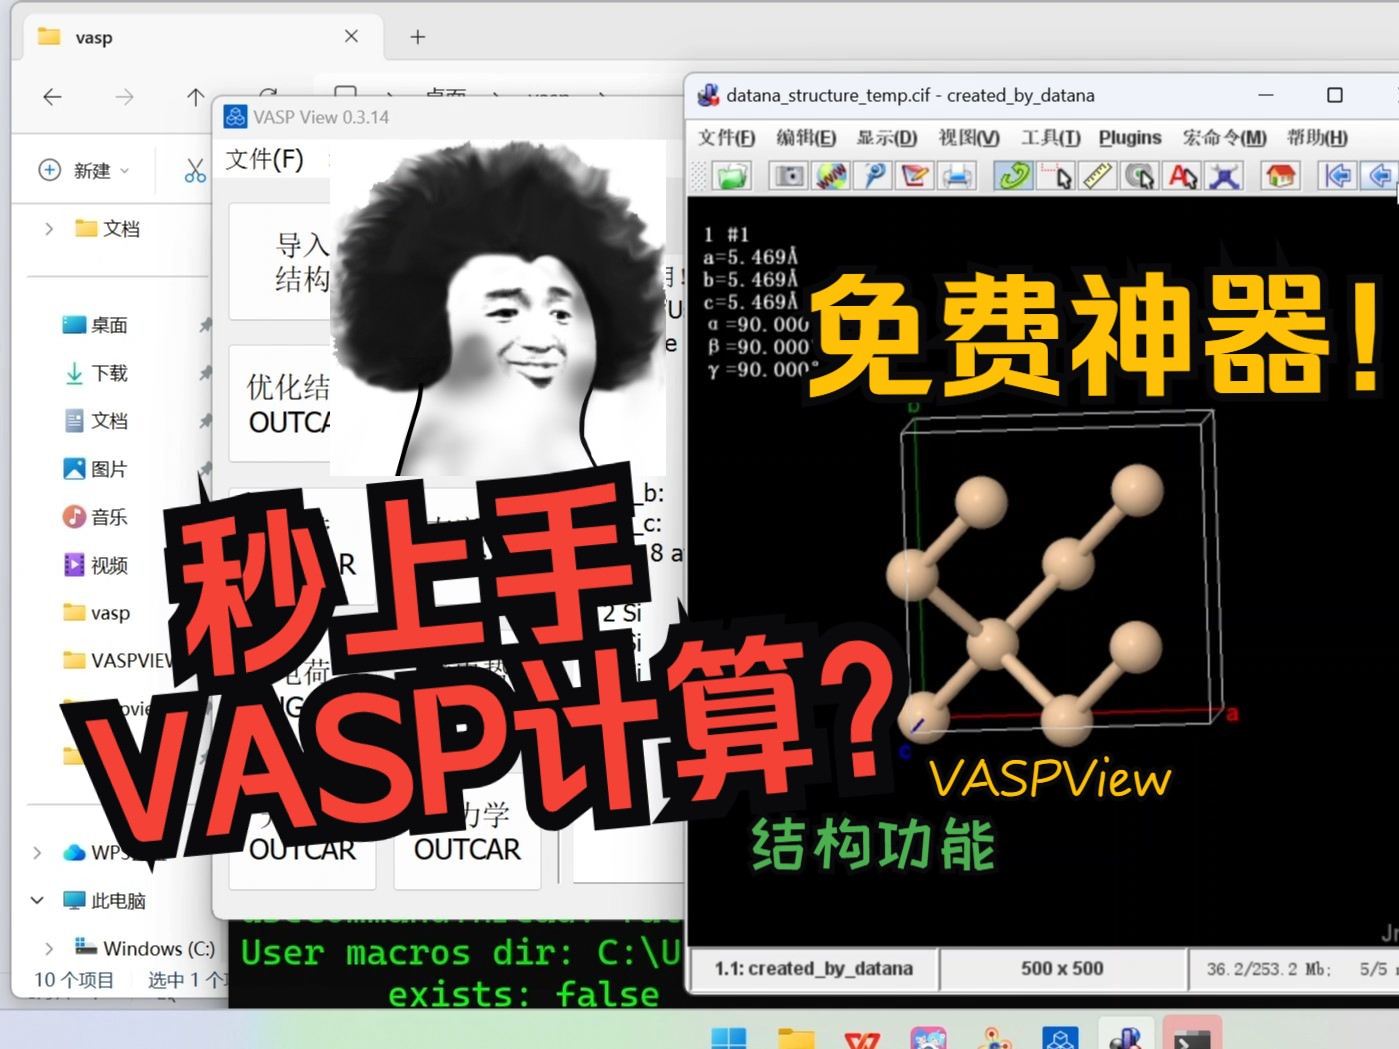Select 桌面 in Explorer sidebar
This screenshot has width=1399, height=1049.
click(108, 325)
